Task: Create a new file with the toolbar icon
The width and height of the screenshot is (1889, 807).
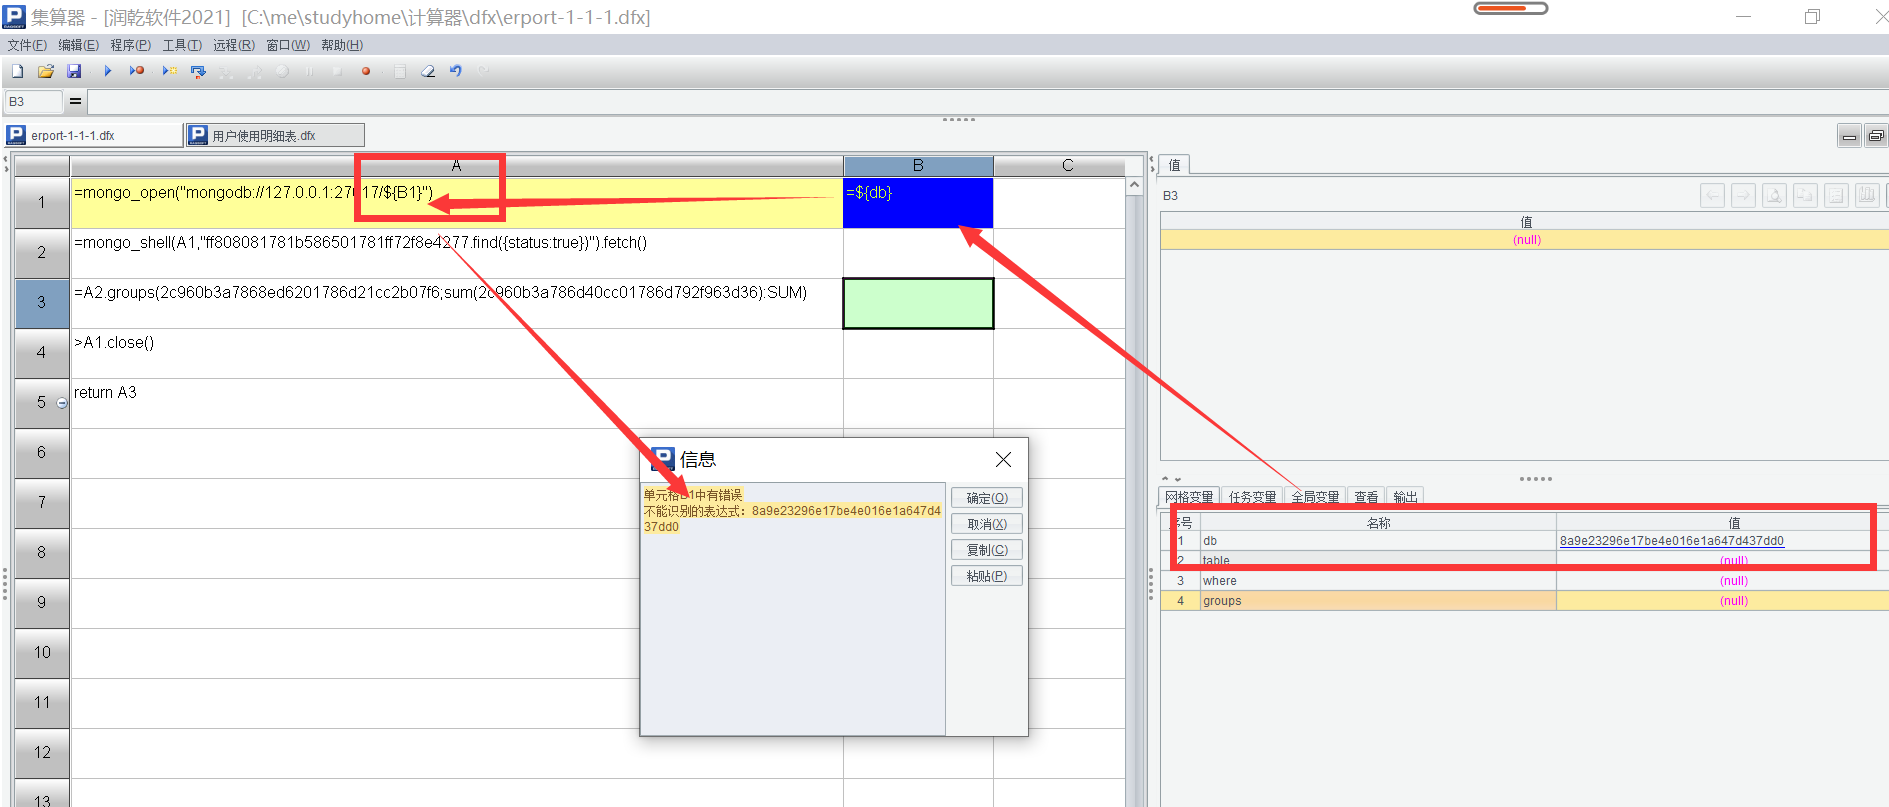Action: click(17, 71)
